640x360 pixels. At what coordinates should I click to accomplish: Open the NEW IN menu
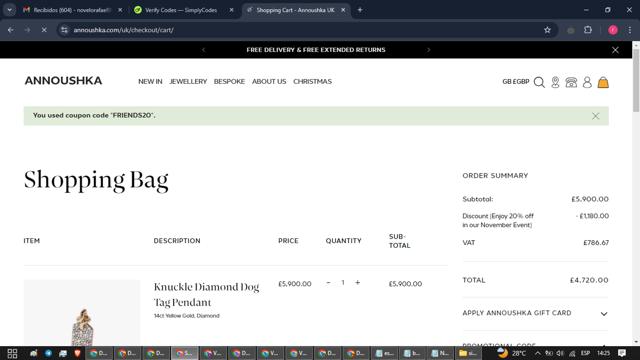pyautogui.click(x=150, y=82)
